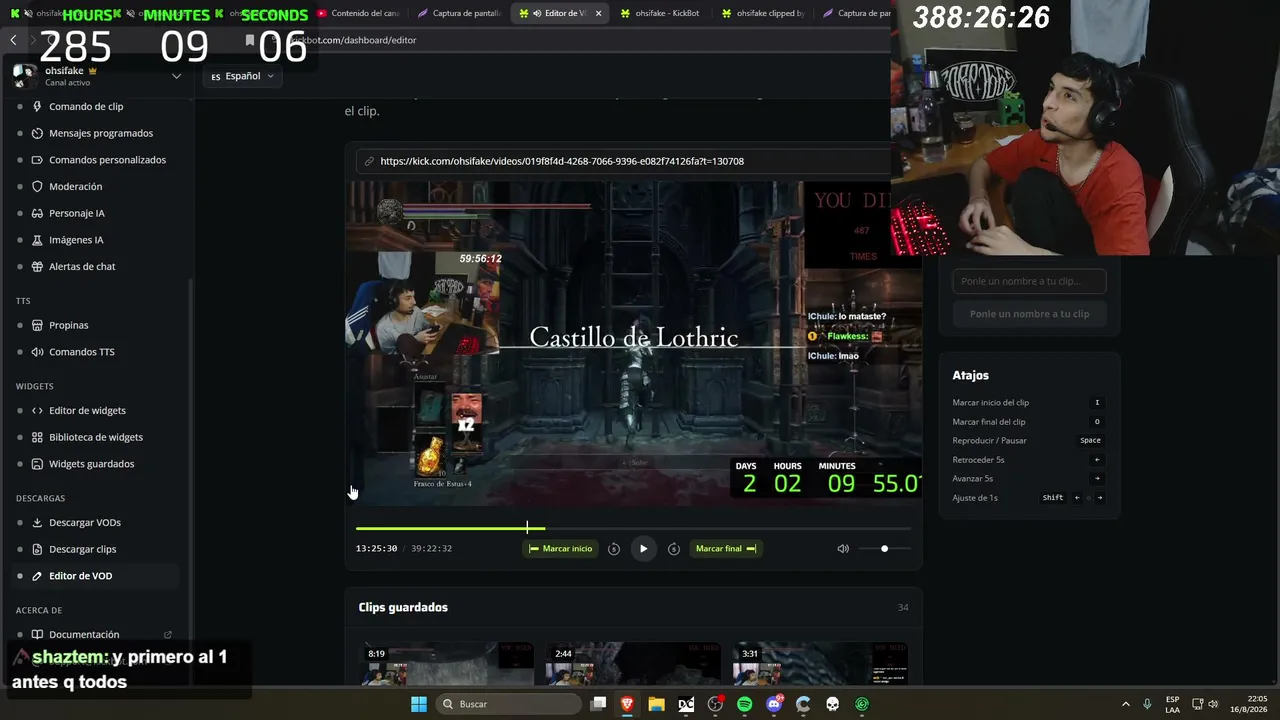Click the Propinas money icon
The width and height of the screenshot is (1280, 720).
[37, 325]
